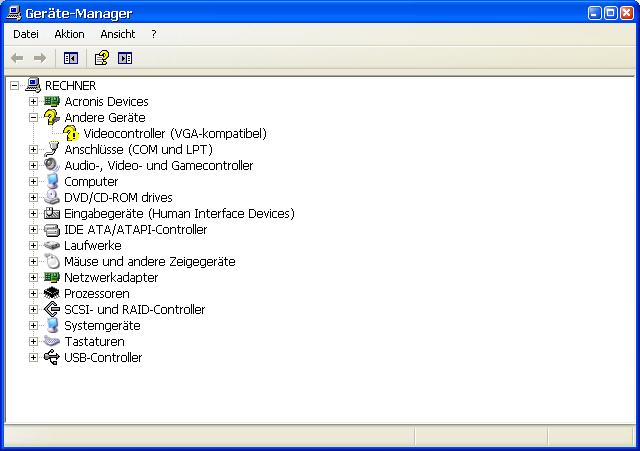640x451 pixels.
Task: Click the Prozessoren chip icon
Action: (x=52, y=293)
